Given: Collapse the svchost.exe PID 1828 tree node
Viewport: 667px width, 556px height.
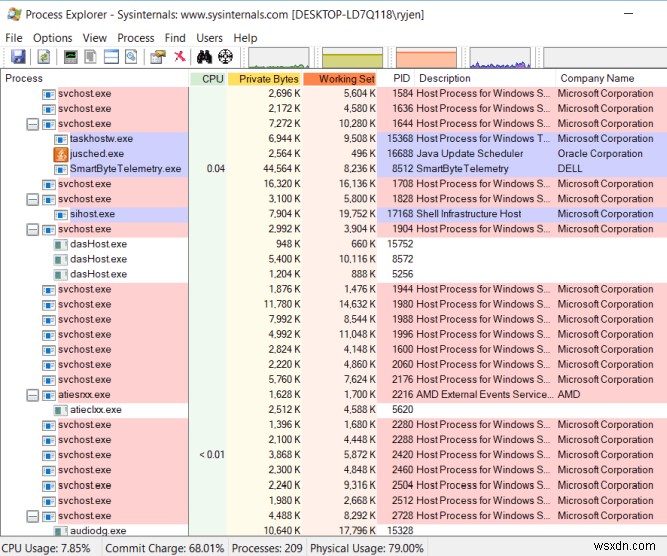Looking at the screenshot, I should (x=33, y=200).
